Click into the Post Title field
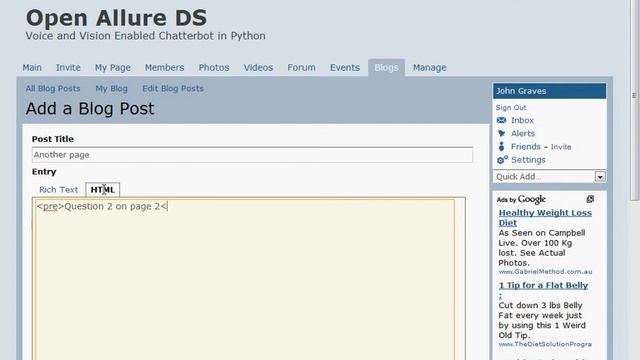This screenshot has height=360, width=640. click(x=252, y=155)
